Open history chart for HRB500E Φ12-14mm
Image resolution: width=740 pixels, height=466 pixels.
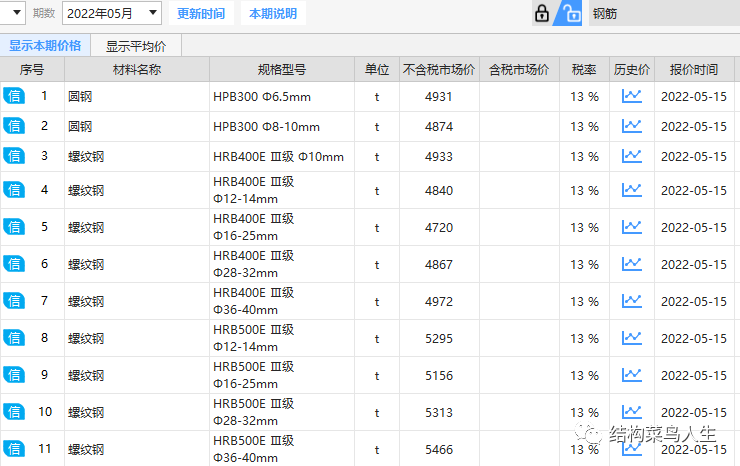(631, 338)
